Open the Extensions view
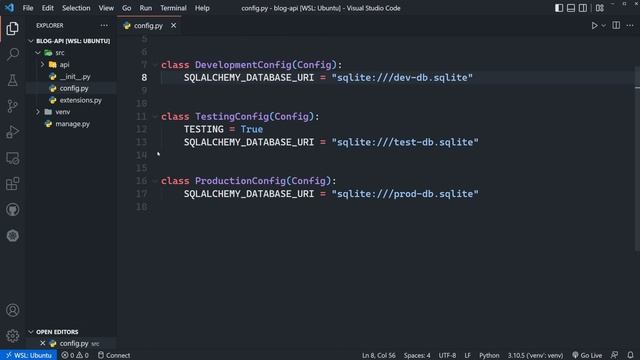 pyautogui.click(x=13, y=184)
